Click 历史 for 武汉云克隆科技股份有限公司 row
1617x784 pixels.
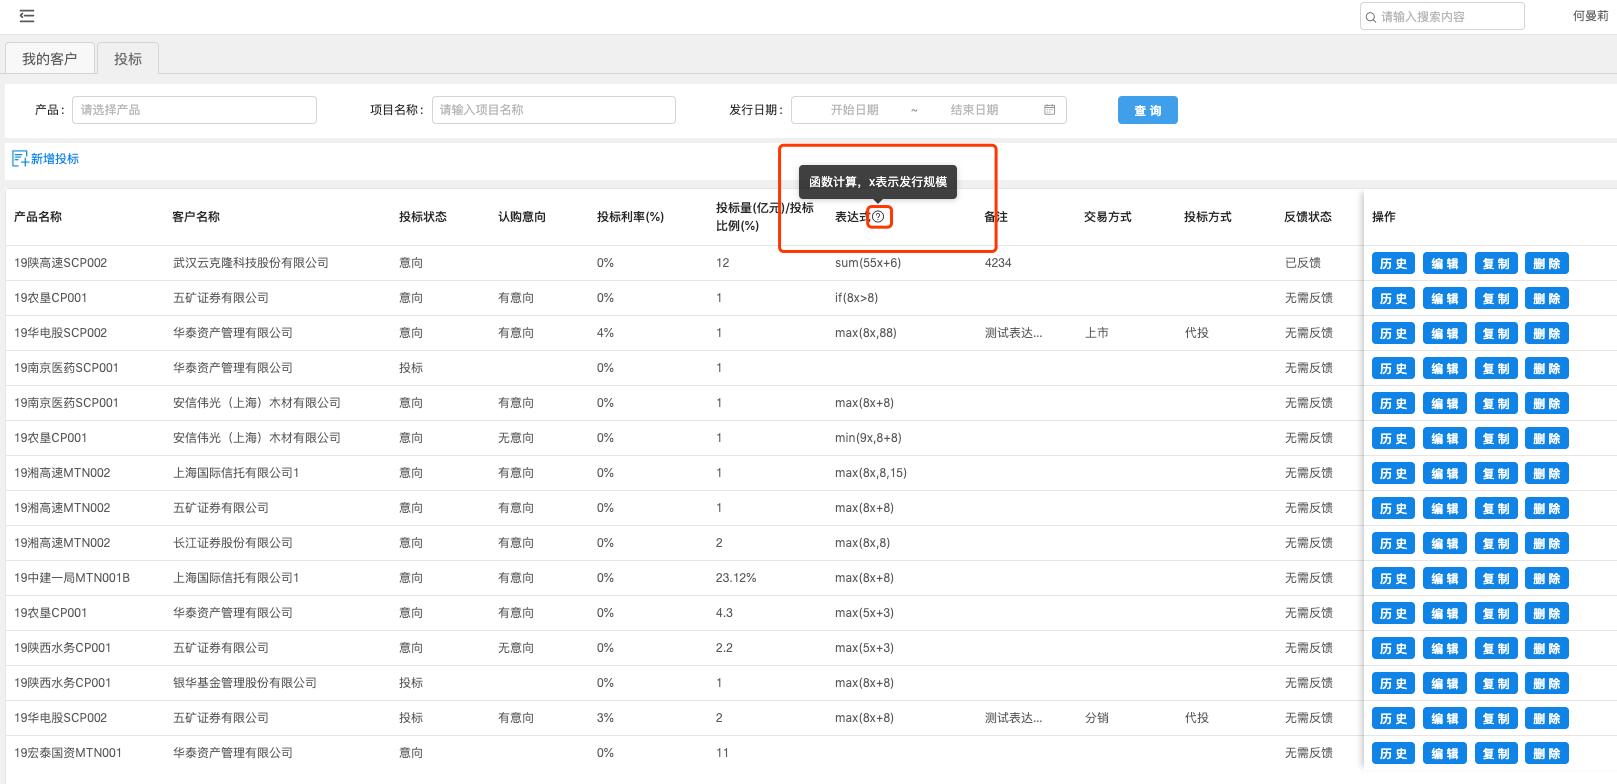[x=1393, y=264]
